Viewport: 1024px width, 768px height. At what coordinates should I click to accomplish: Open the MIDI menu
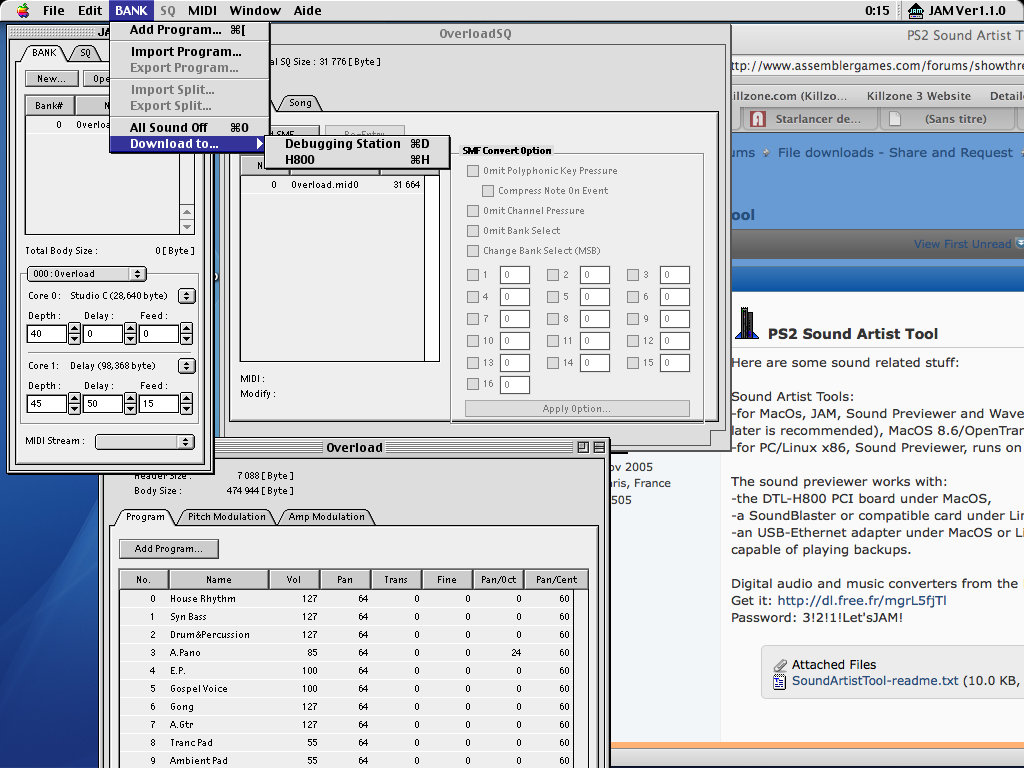click(x=202, y=10)
